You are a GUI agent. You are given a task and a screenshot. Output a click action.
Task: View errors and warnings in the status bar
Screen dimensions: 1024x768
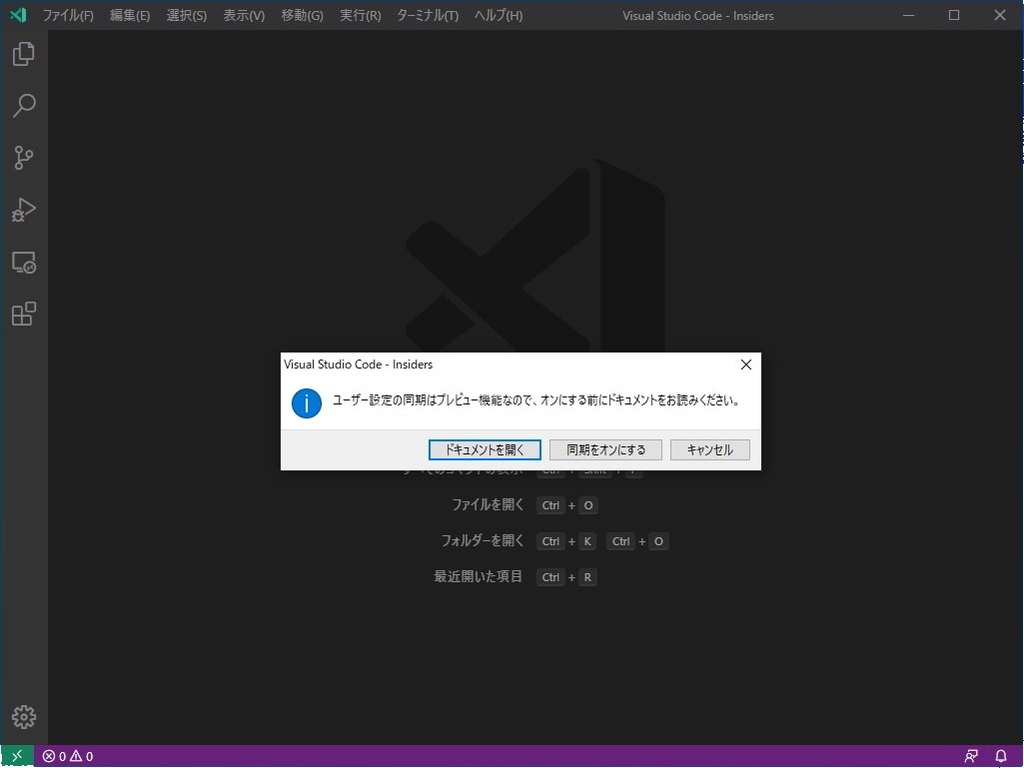(x=66, y=756)
